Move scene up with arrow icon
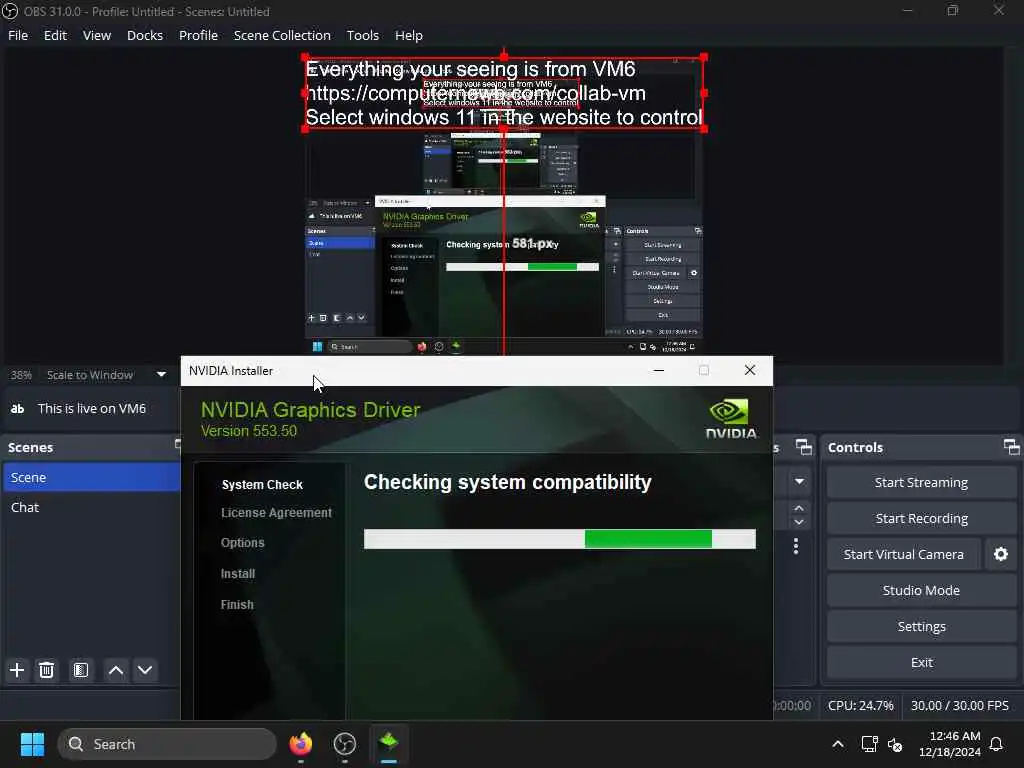1024x768 pixels. tap(116, 670)
